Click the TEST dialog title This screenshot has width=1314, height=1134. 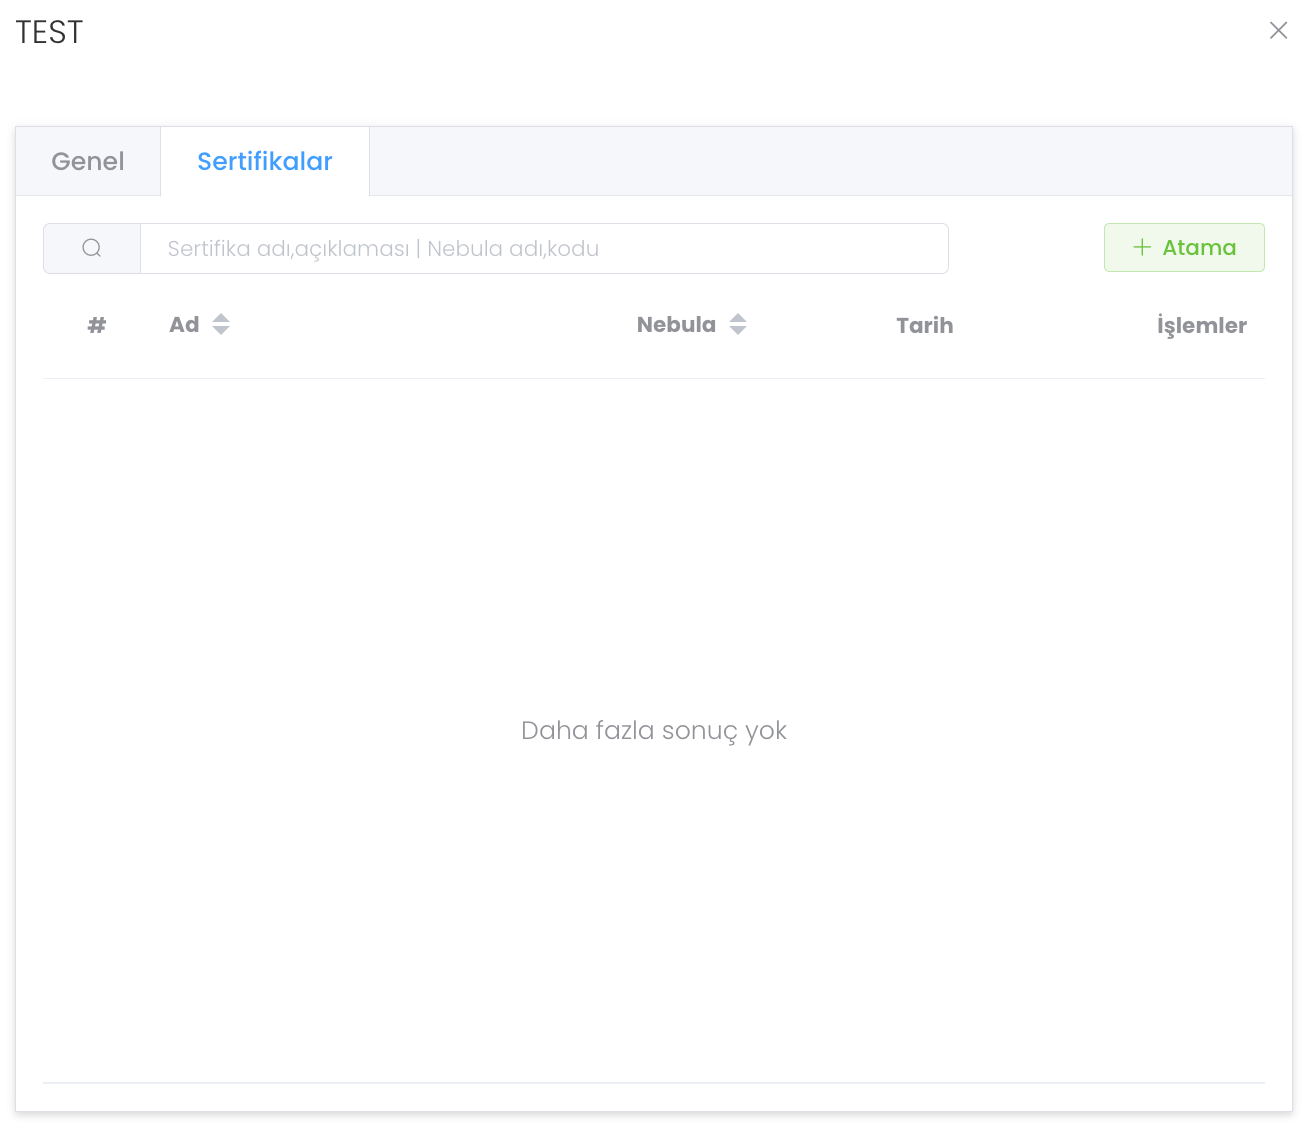click(49, 32)
